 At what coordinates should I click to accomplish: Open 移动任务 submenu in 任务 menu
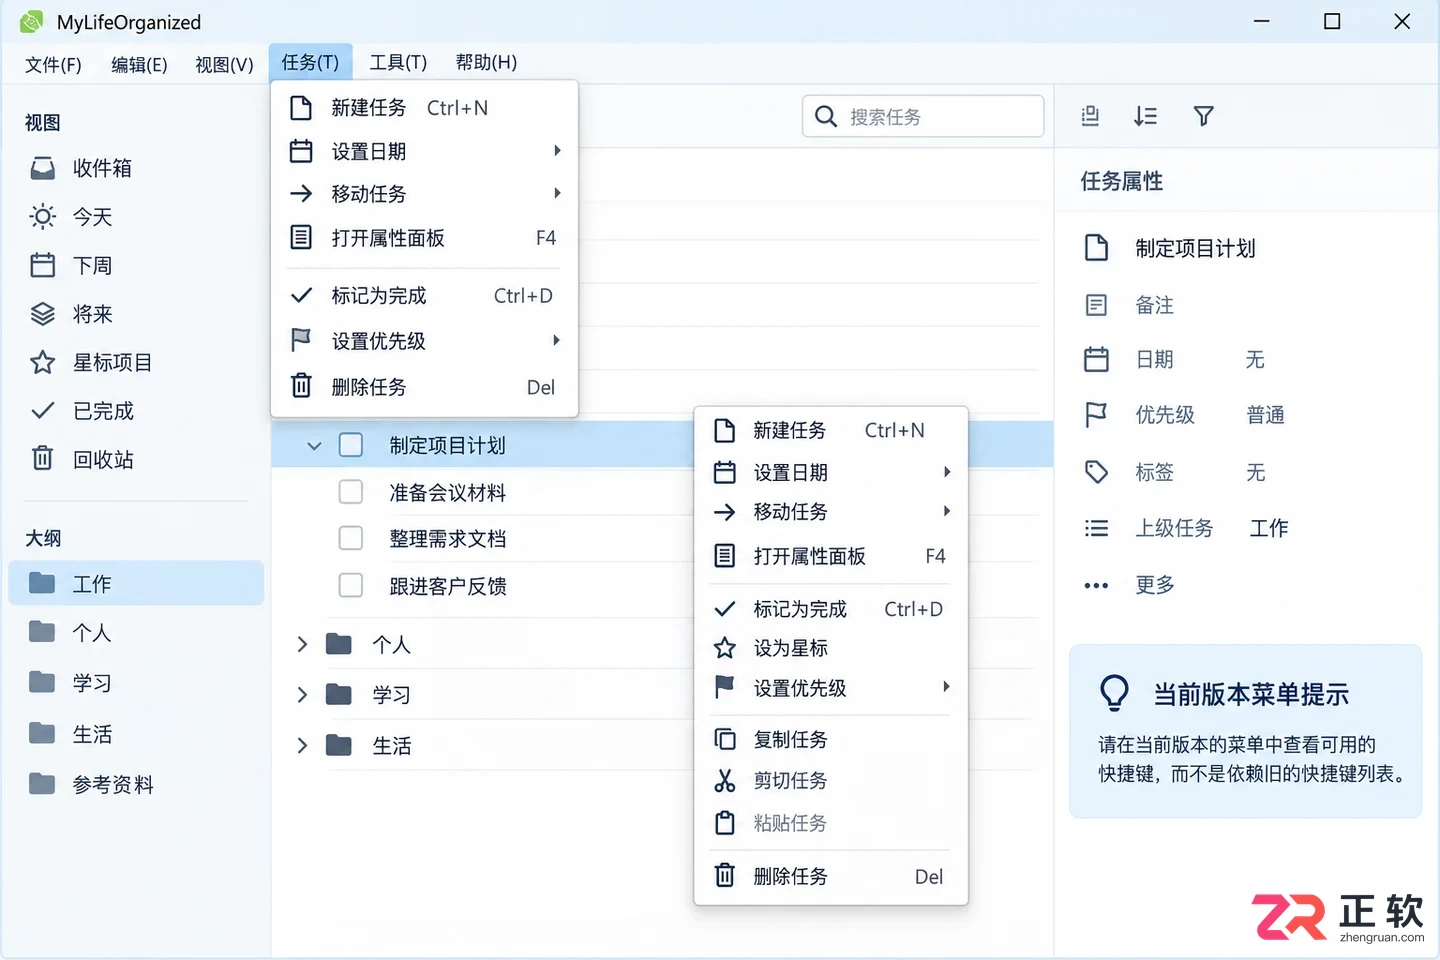pos(424,194)
